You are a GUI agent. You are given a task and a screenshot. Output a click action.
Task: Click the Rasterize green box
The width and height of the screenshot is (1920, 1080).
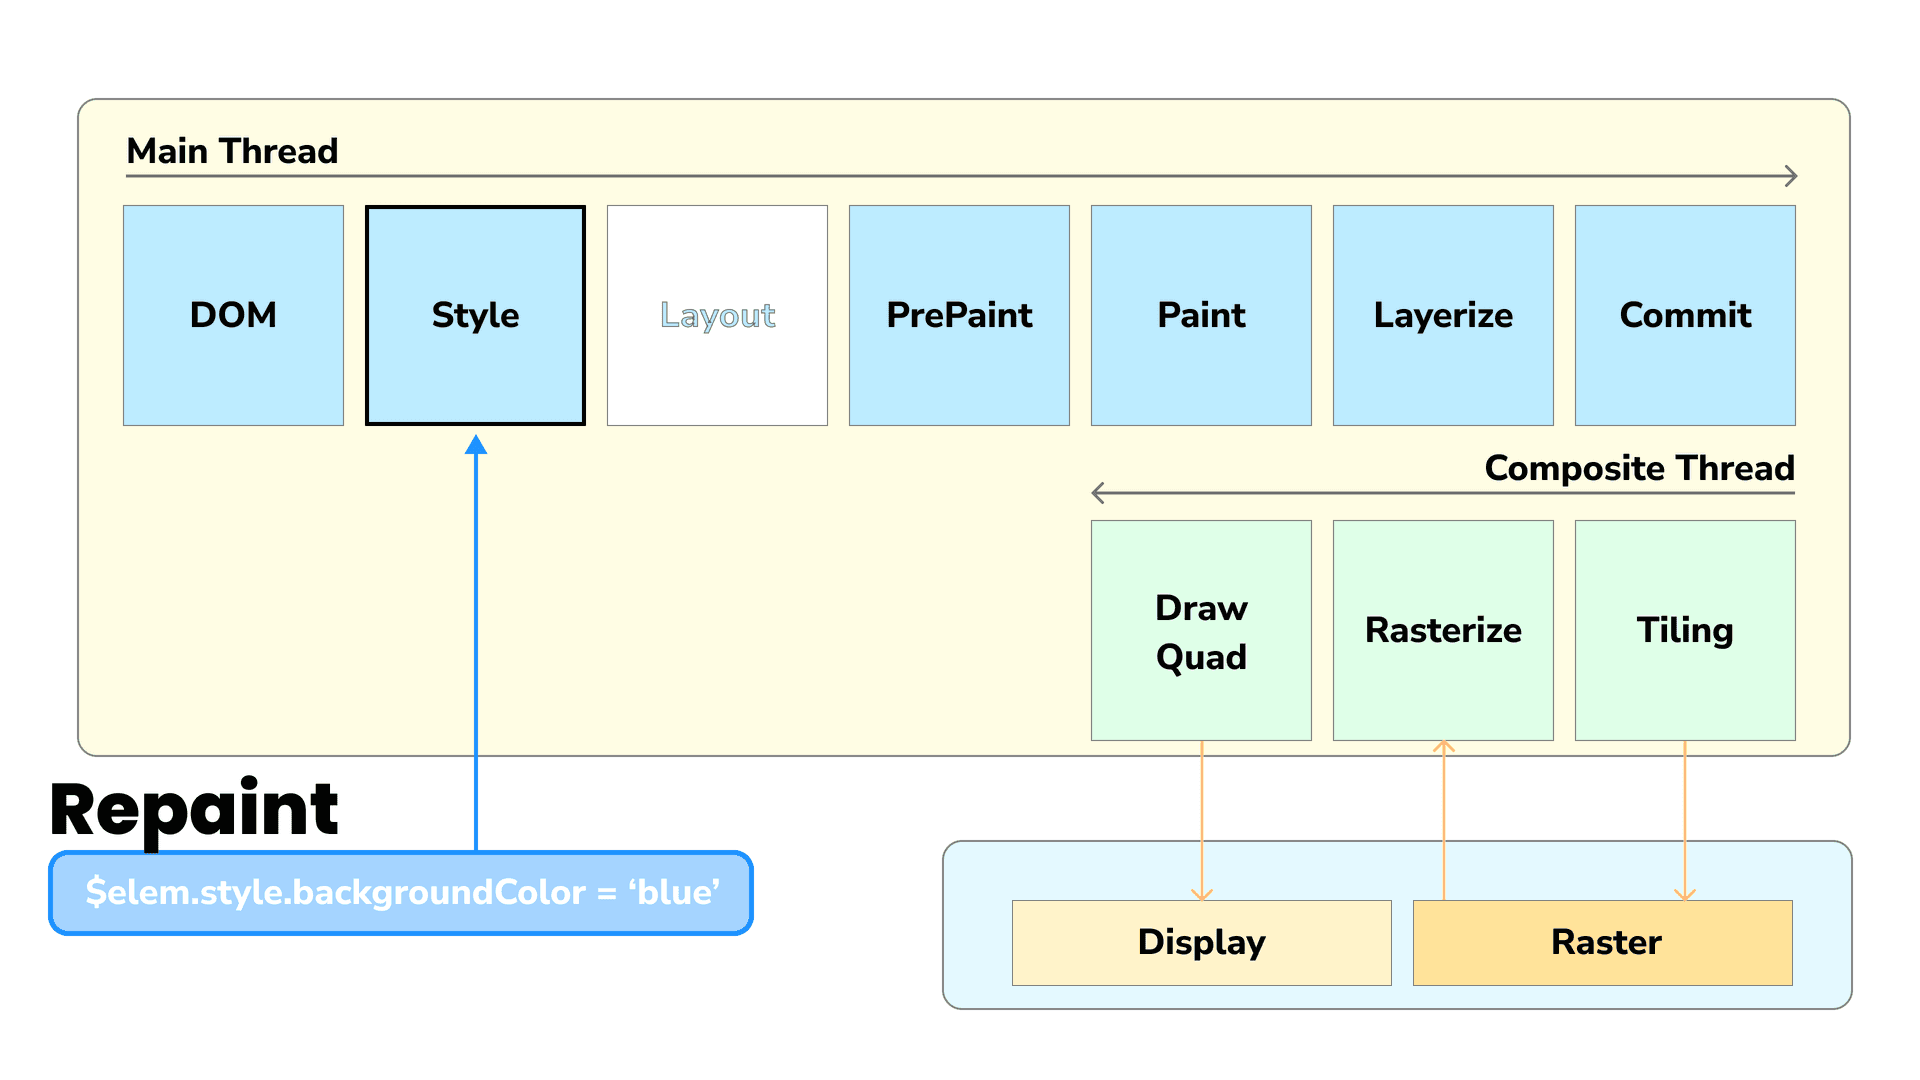[1443, 630]
